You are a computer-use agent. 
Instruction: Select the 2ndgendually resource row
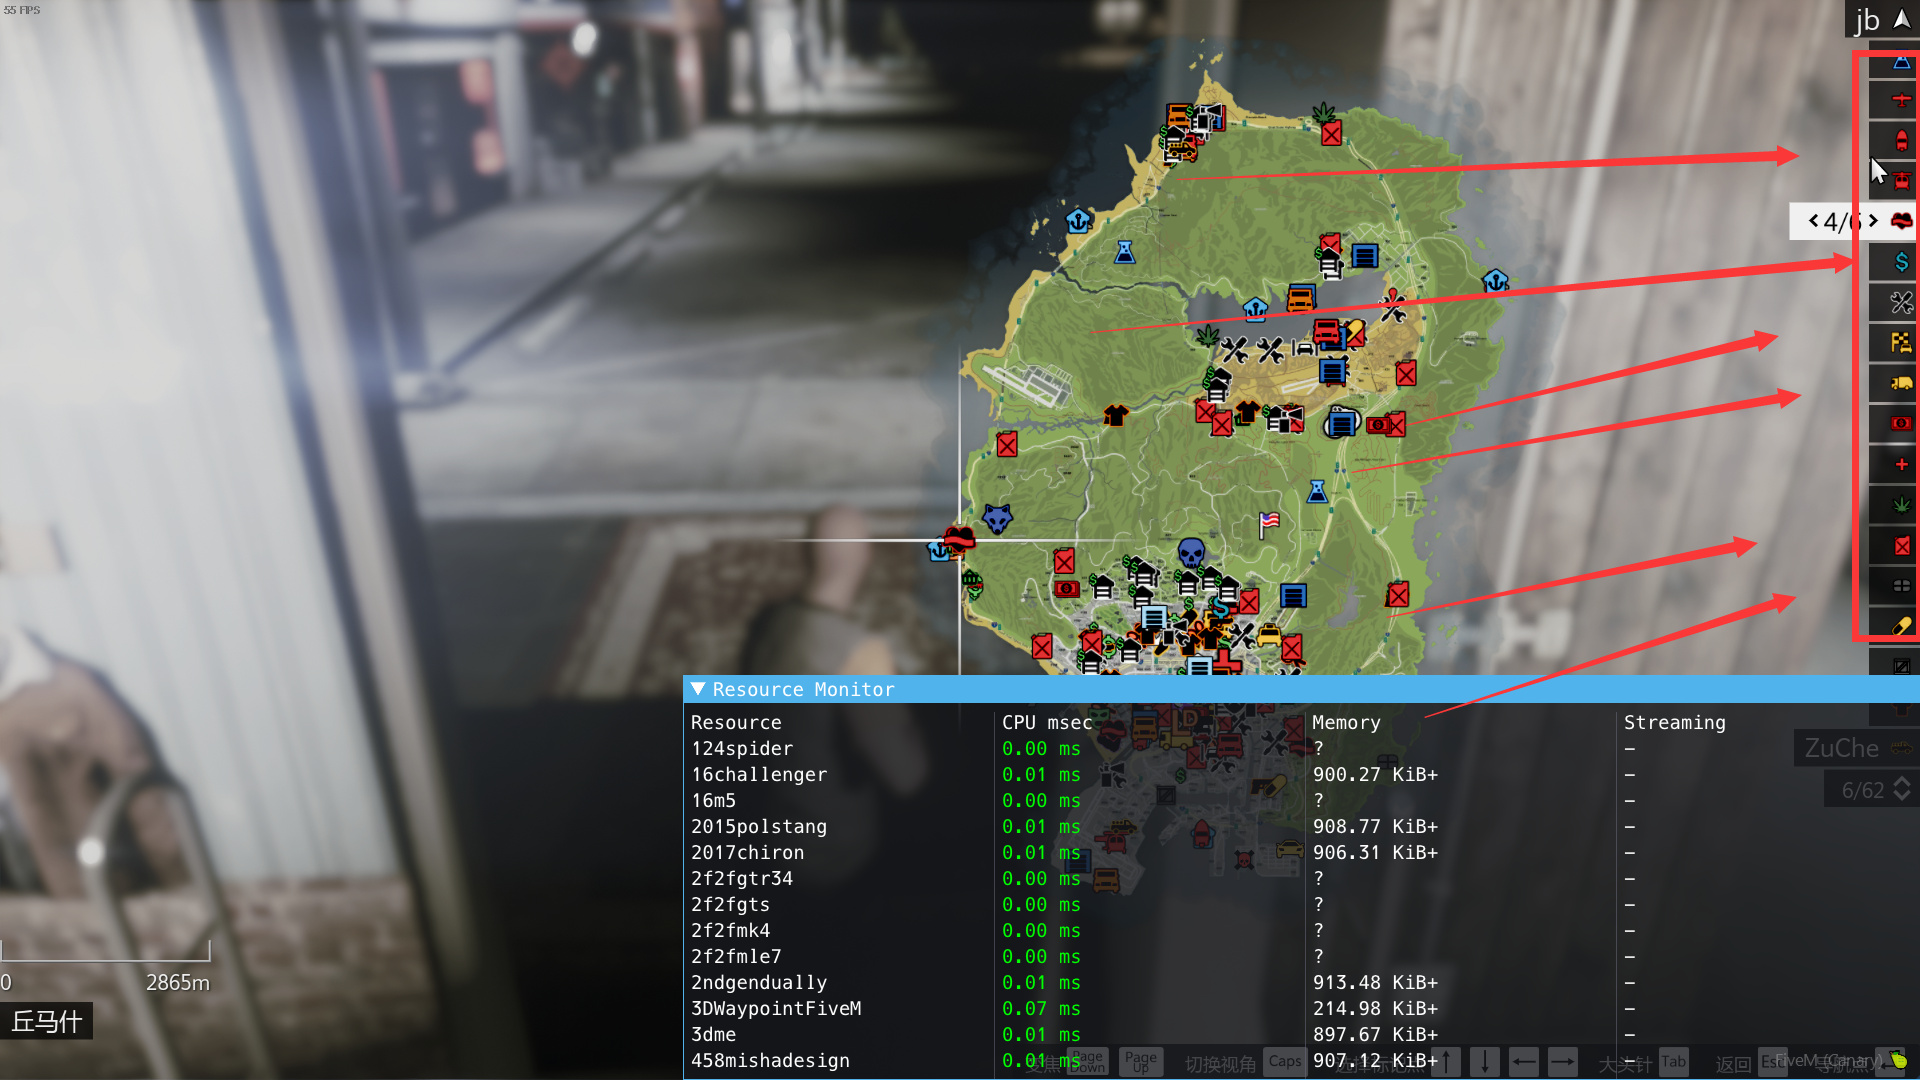coord(1301,982)
